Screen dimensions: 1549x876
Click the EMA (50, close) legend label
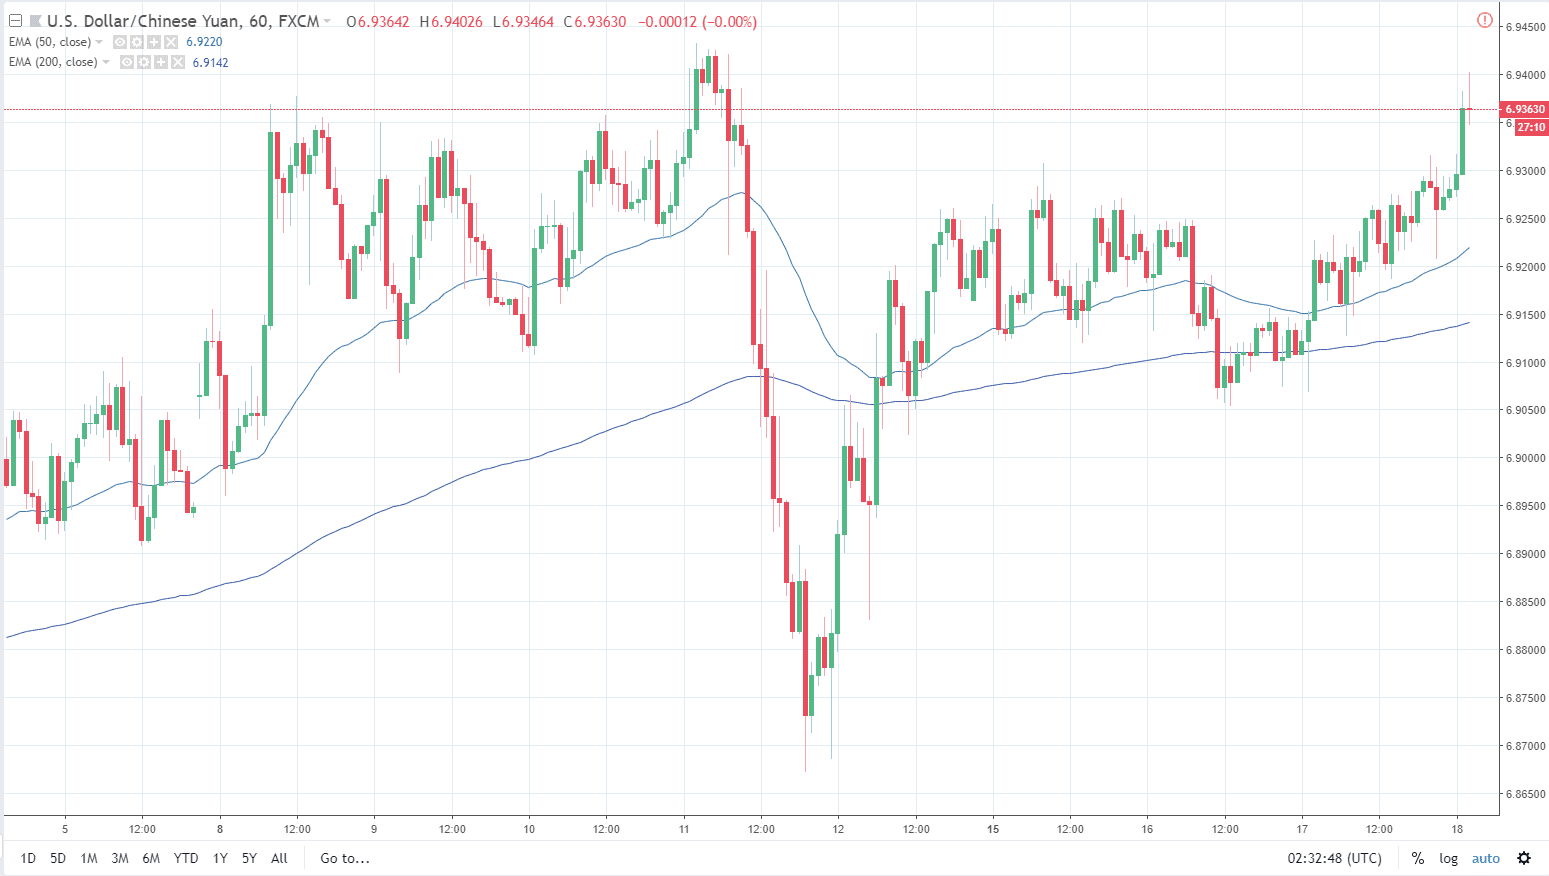(x=50, y=42)
